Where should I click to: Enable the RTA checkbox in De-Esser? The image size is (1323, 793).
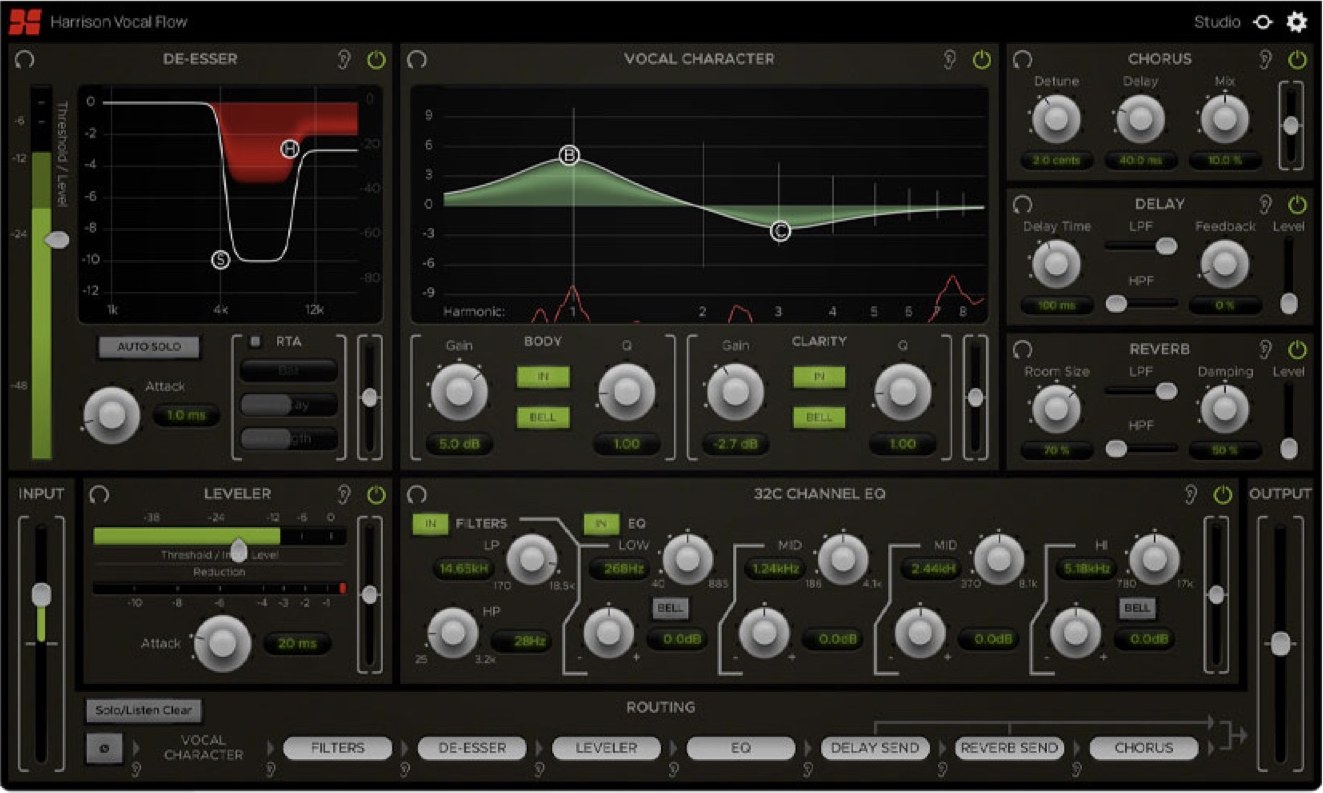255,342
